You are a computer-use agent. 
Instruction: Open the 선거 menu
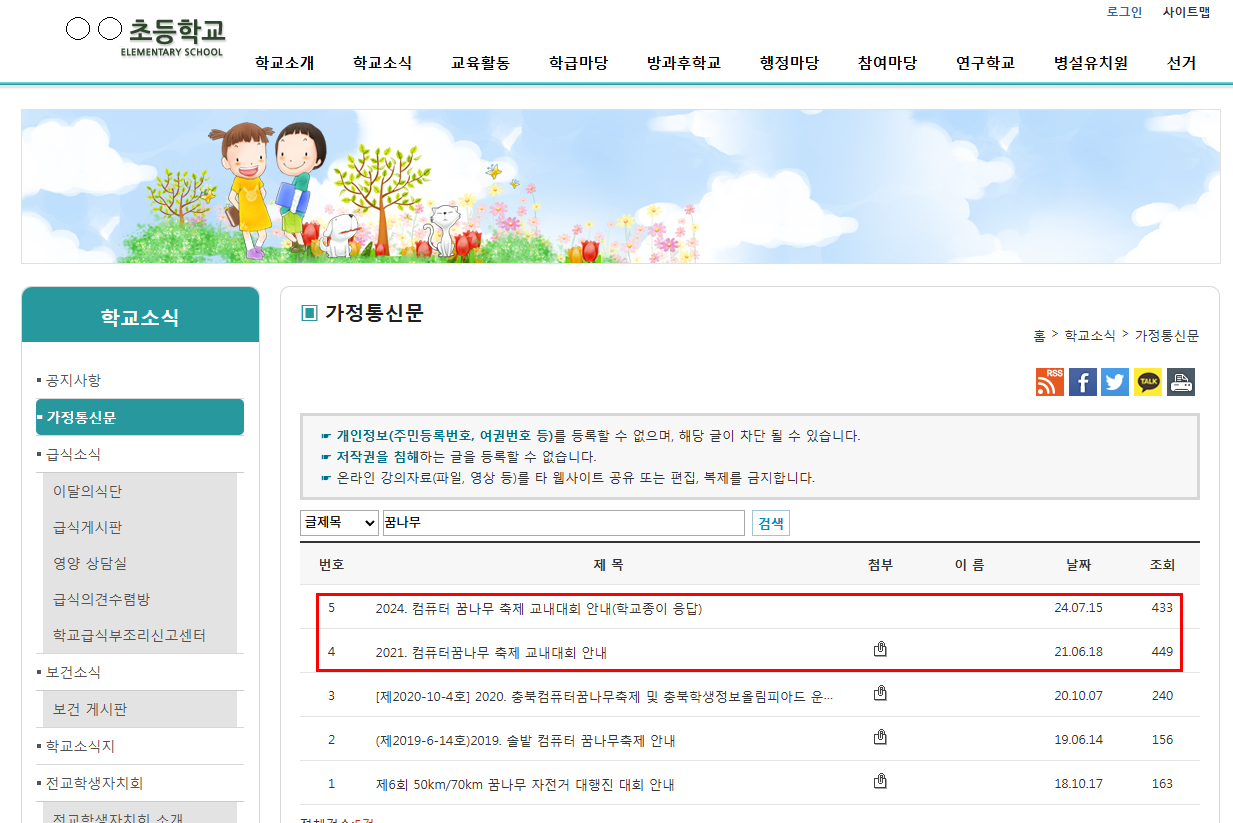1181,63
